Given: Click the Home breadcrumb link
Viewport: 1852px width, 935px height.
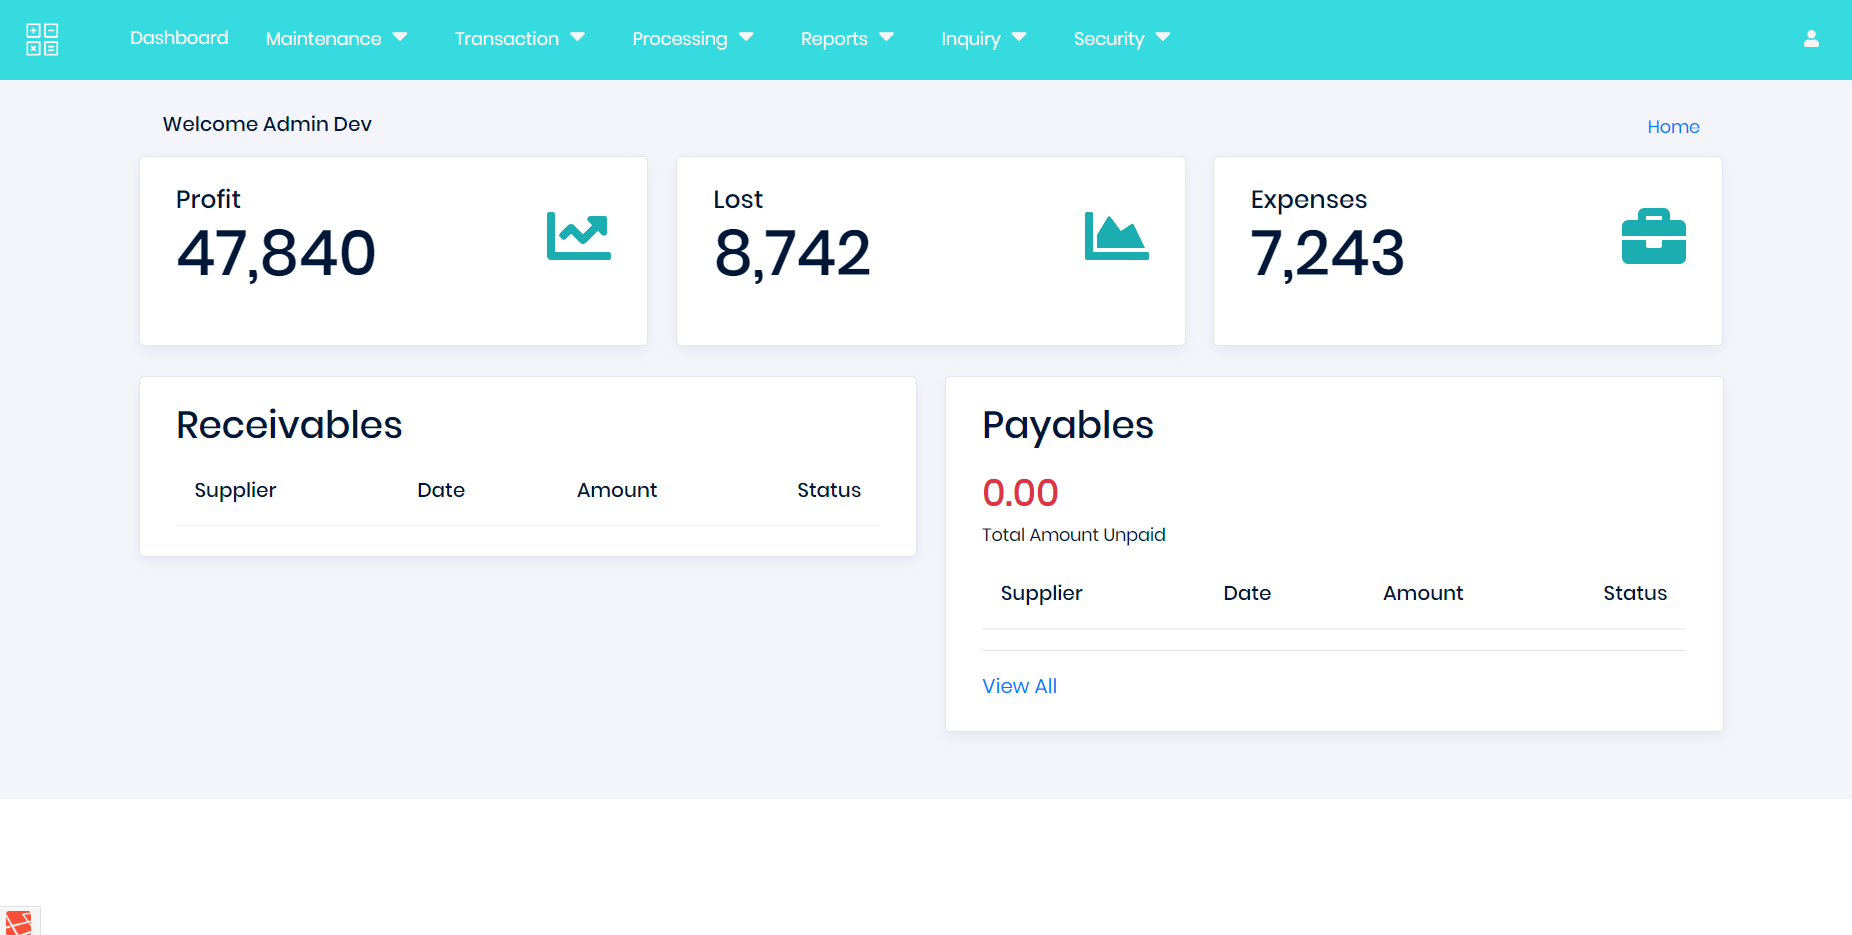Looking at the screenshot, I should [1672, 127].
